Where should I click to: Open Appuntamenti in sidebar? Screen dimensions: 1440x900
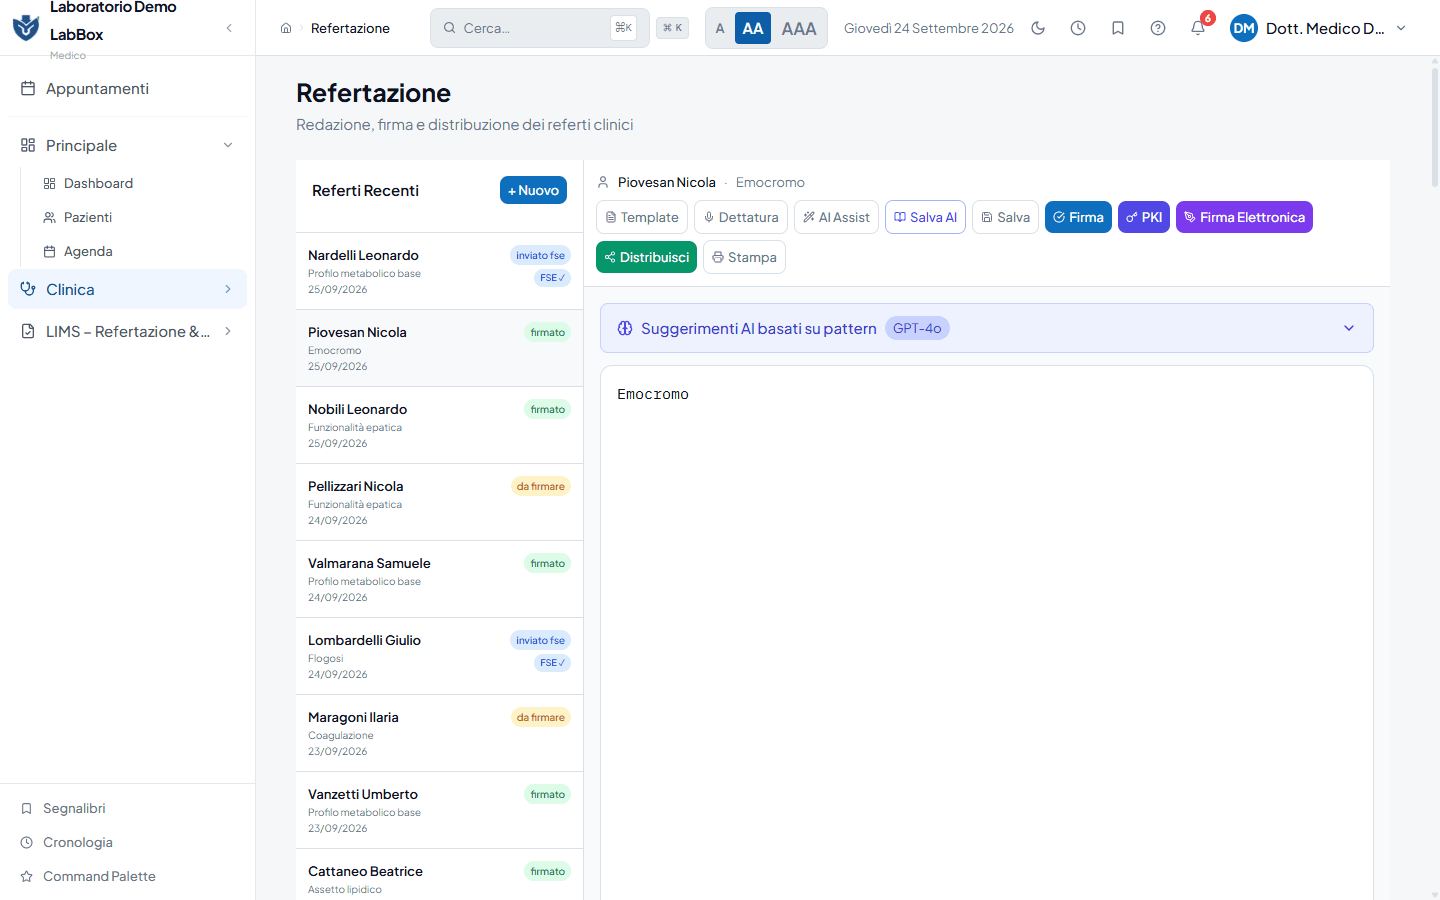click(127, 88)
